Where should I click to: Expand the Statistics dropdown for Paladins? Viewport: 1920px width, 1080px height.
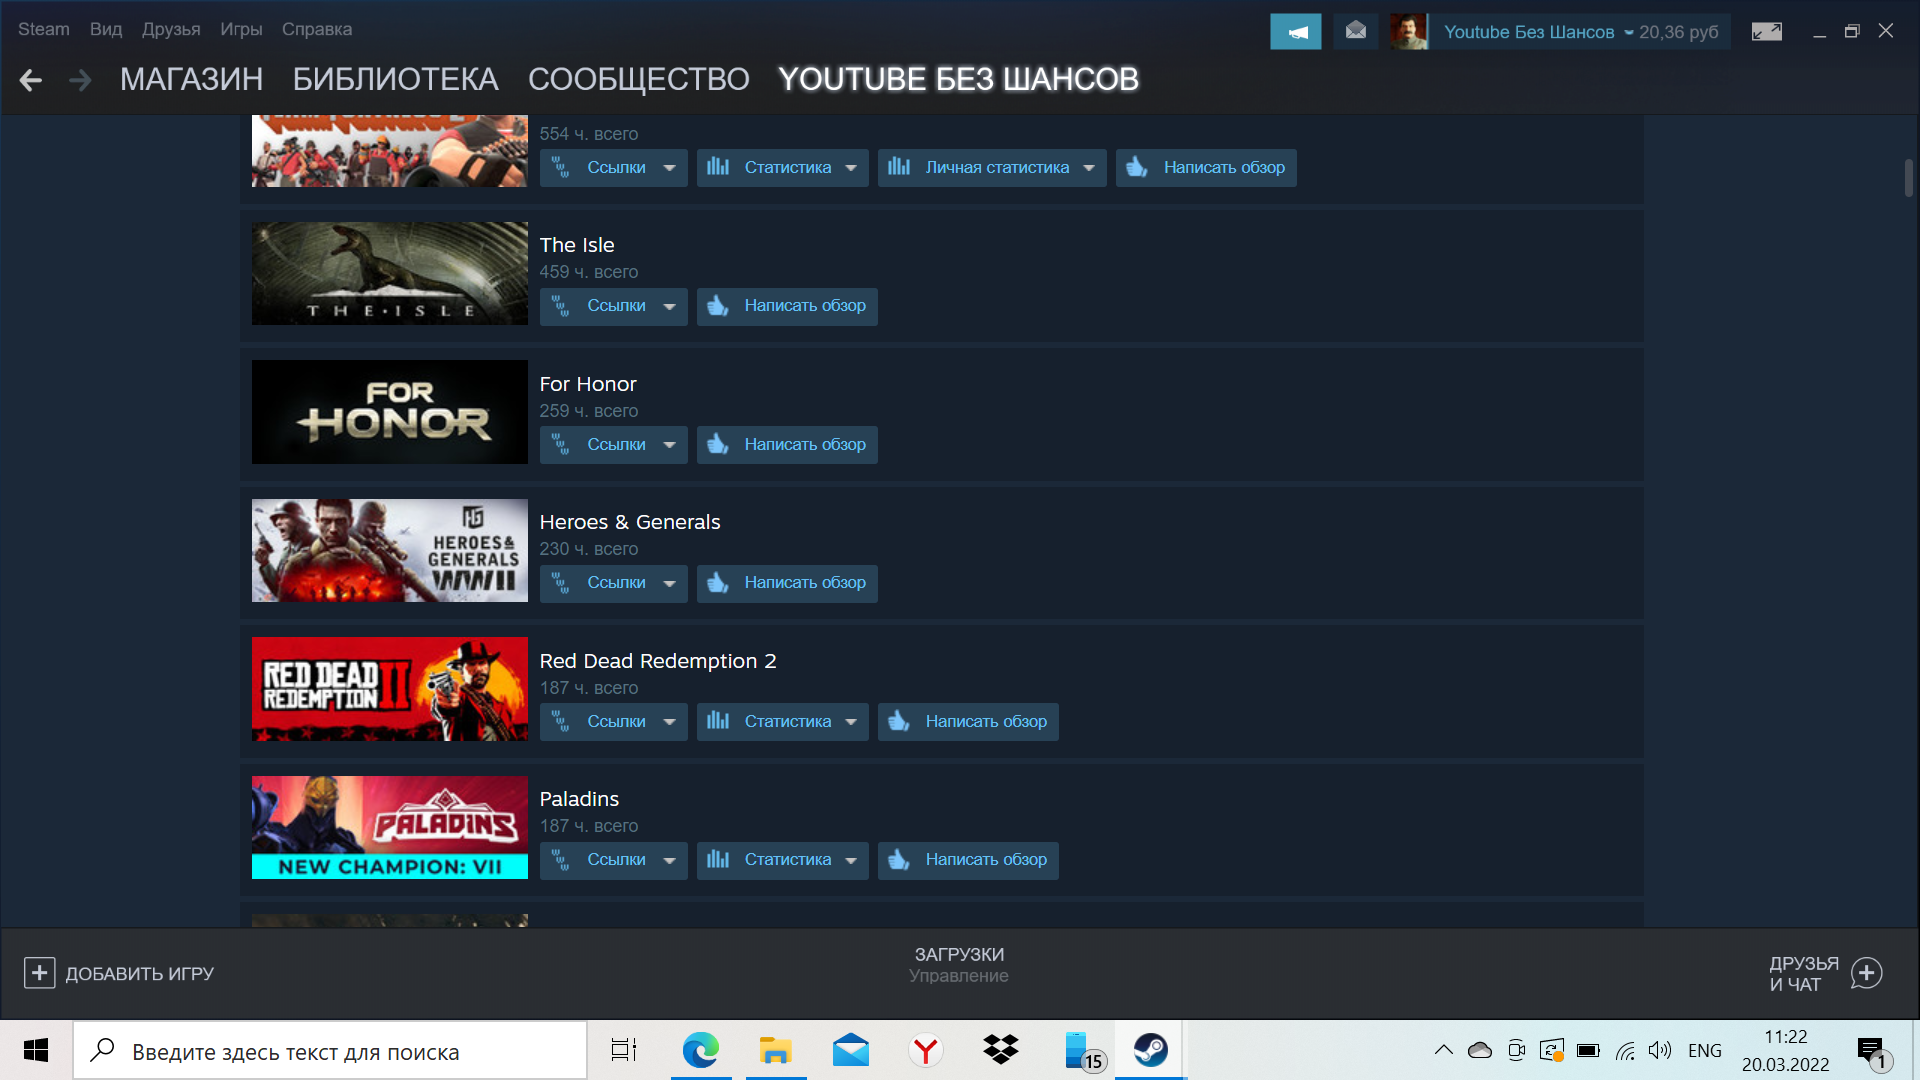[x=782, y=860]
